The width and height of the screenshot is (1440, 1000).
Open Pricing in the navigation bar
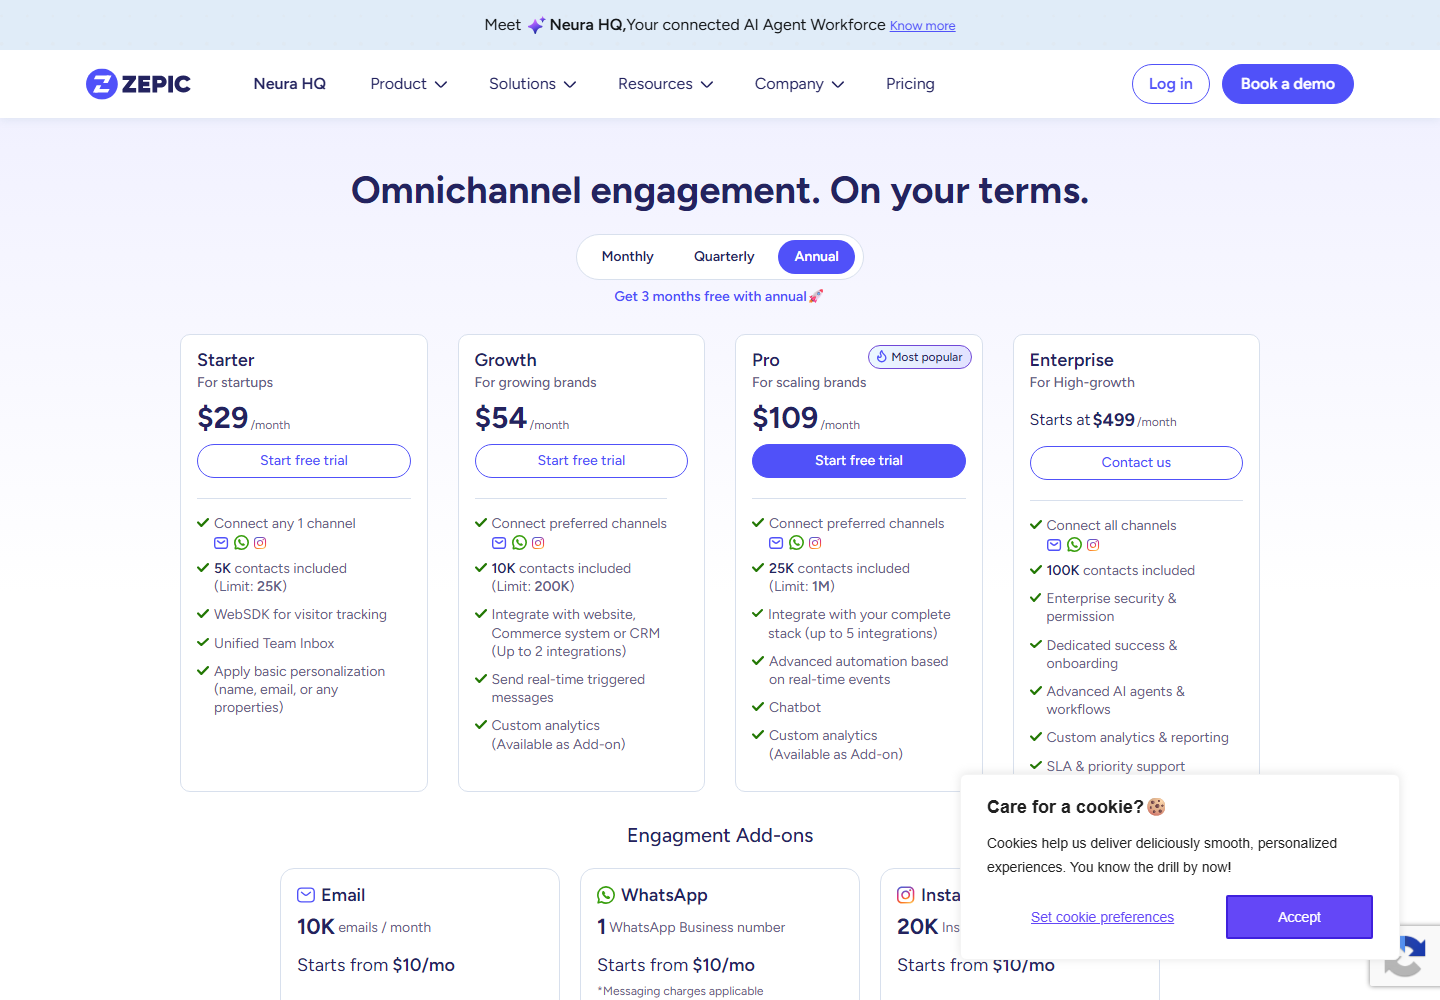910,84
